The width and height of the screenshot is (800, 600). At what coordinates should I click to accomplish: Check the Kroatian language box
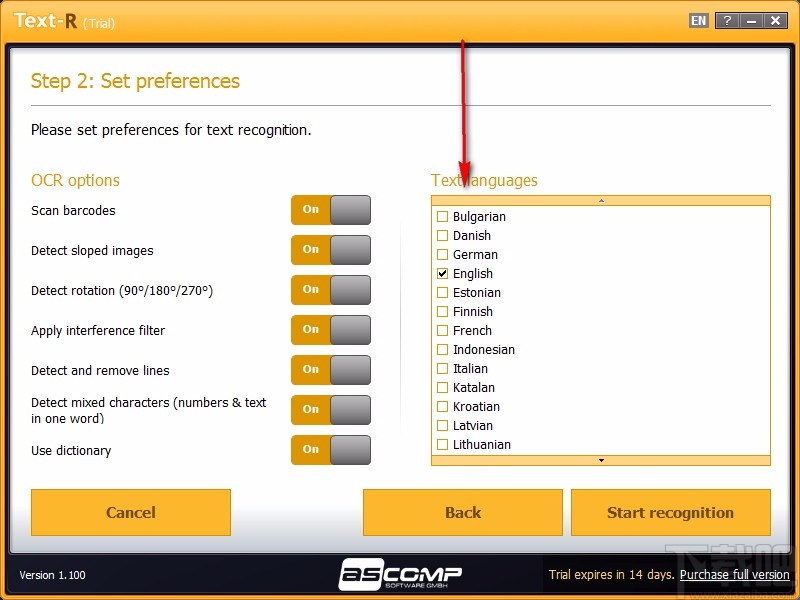pos(442,406)
